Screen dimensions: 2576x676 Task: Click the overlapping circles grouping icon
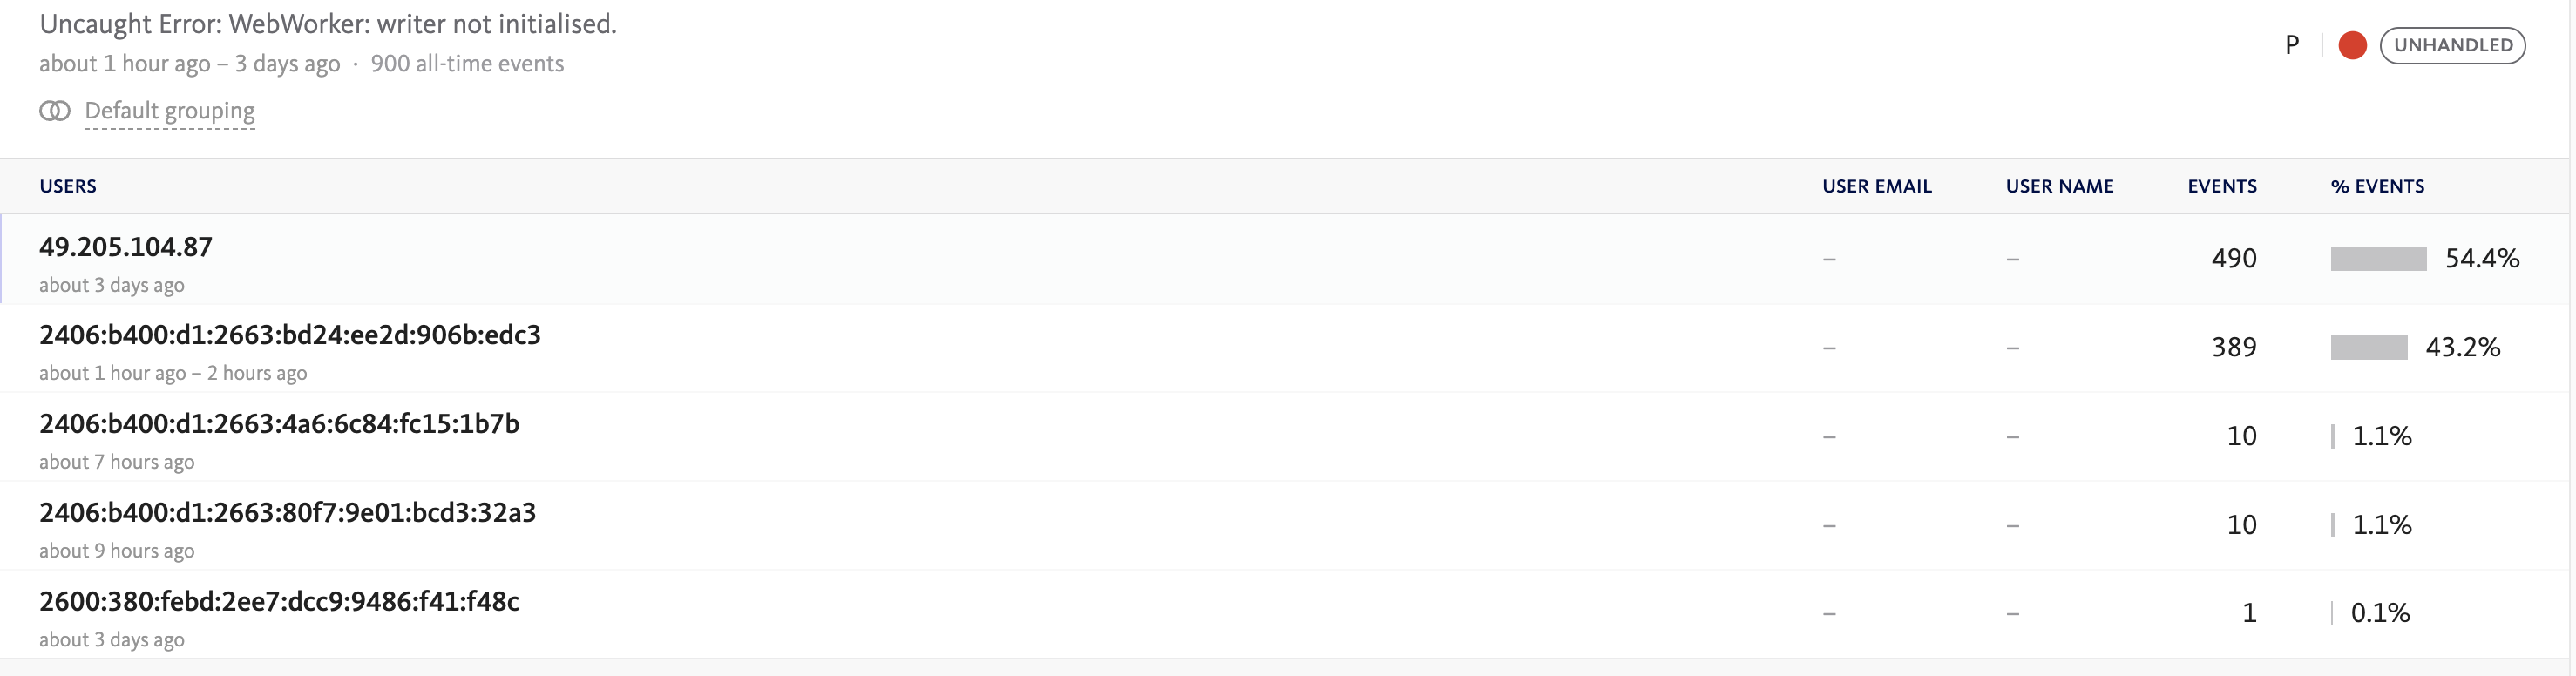click(54, 111)
